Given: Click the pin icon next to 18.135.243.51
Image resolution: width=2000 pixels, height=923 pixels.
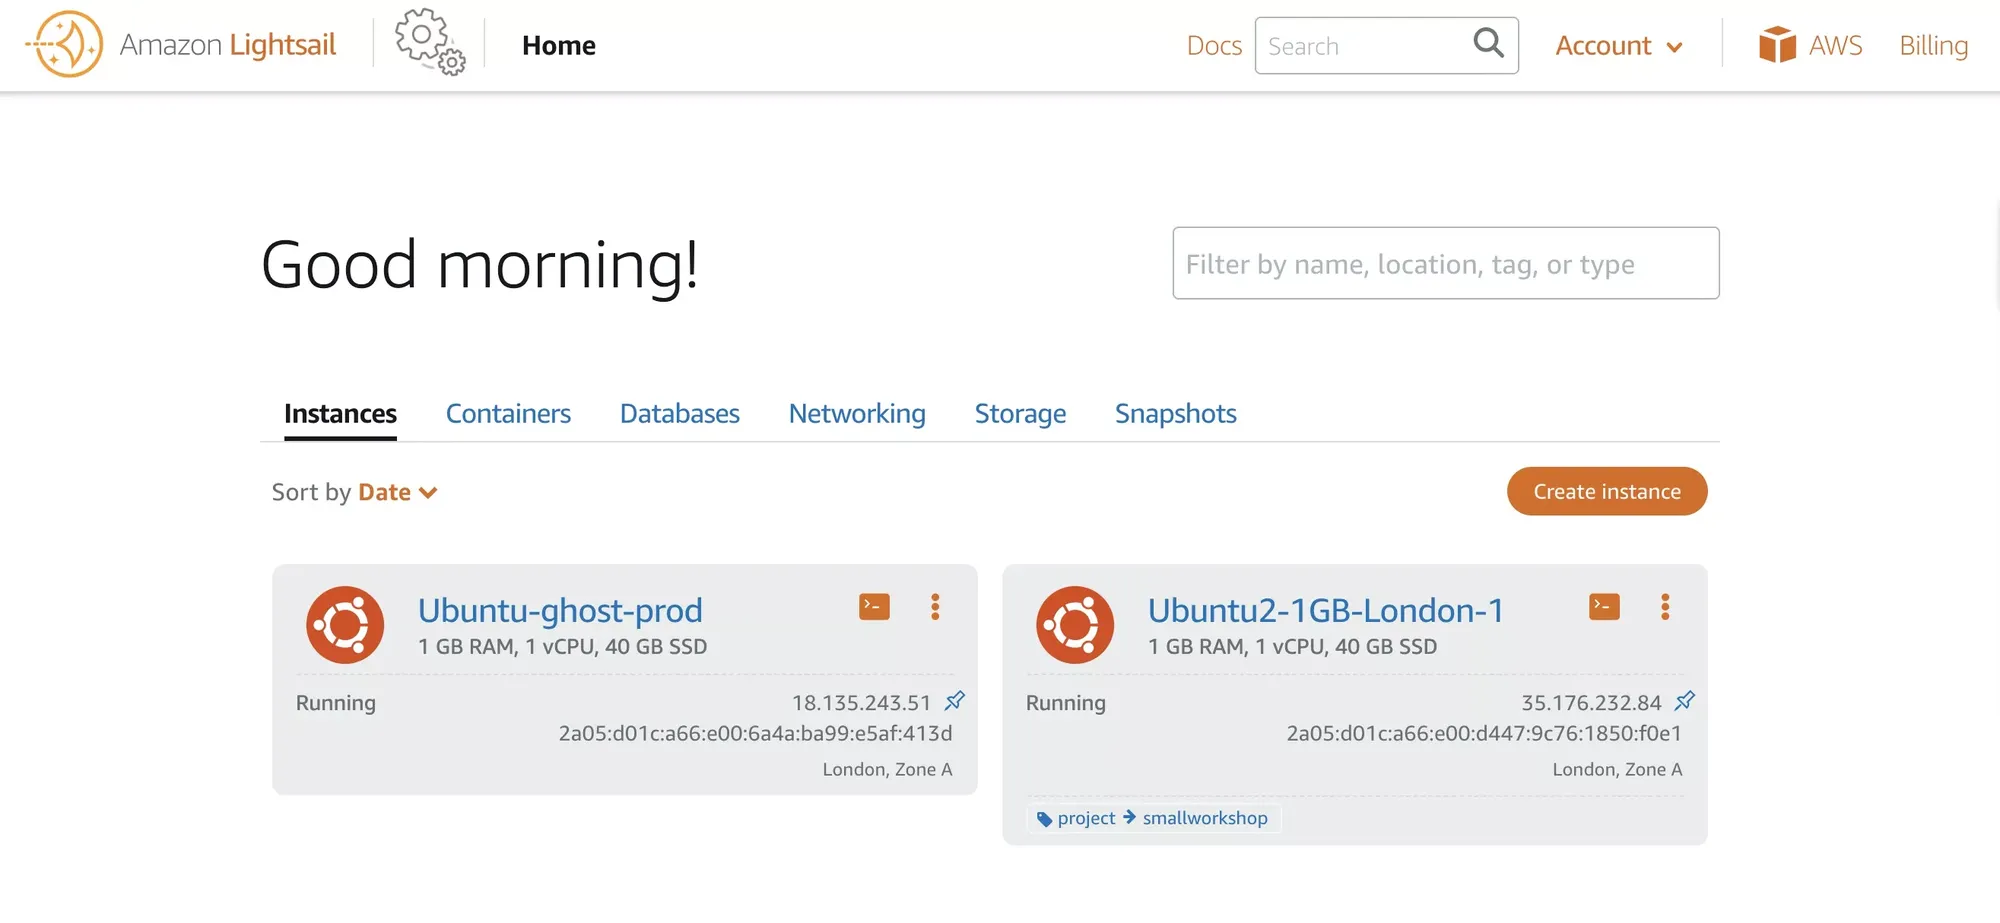Looking at the screenshot, I should tap(955, 701).
